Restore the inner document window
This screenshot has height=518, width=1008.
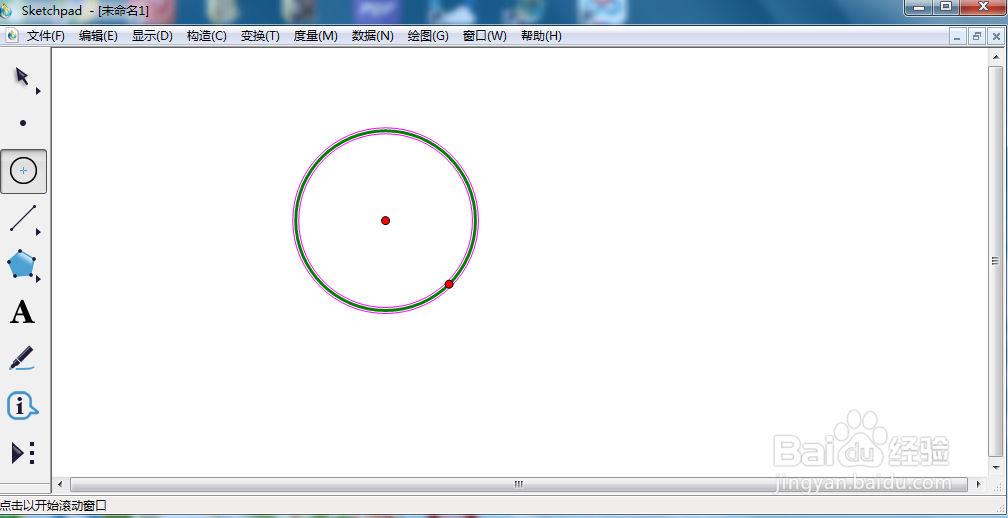point(977,37)
